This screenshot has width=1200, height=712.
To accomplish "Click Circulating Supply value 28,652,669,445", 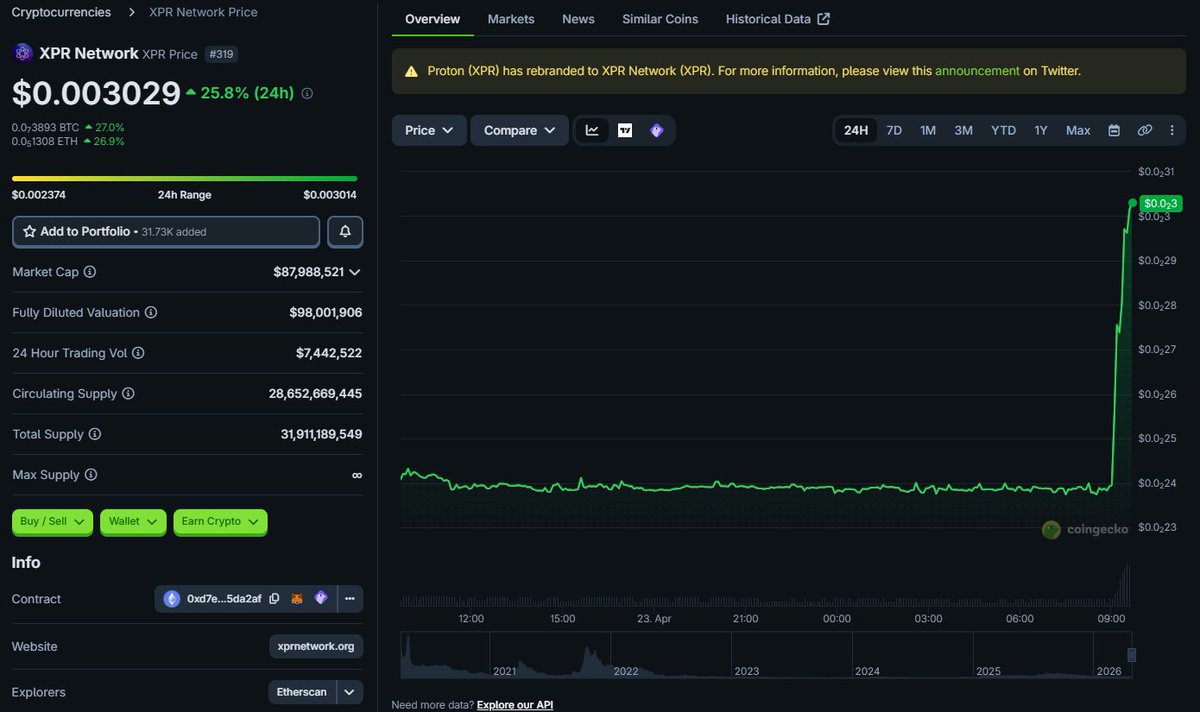I will click(315, 394).
